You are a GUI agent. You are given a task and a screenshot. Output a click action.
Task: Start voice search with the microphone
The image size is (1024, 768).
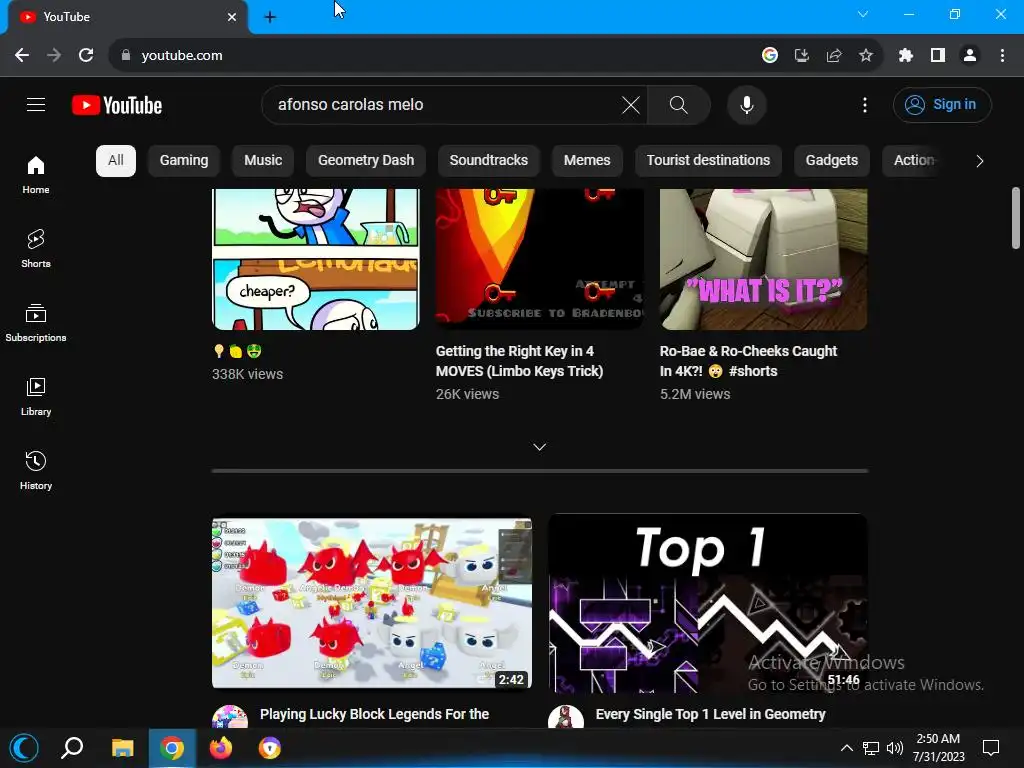[x=746, y=104]
